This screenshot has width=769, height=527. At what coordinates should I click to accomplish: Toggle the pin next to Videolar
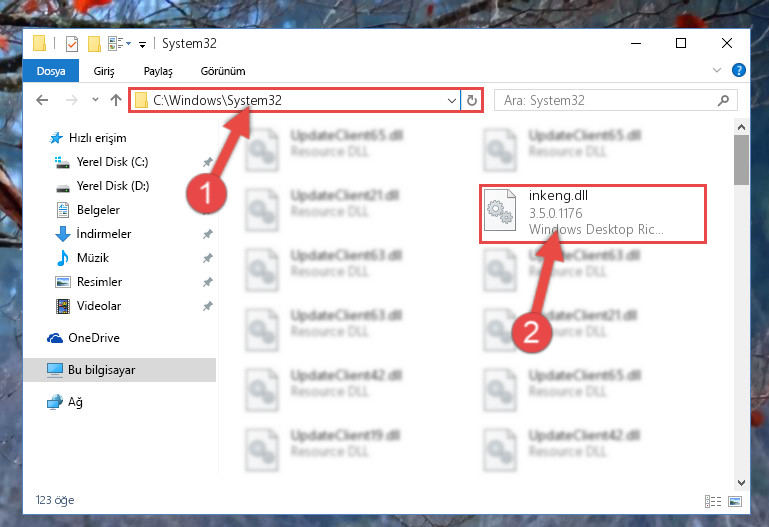(208, 306)
